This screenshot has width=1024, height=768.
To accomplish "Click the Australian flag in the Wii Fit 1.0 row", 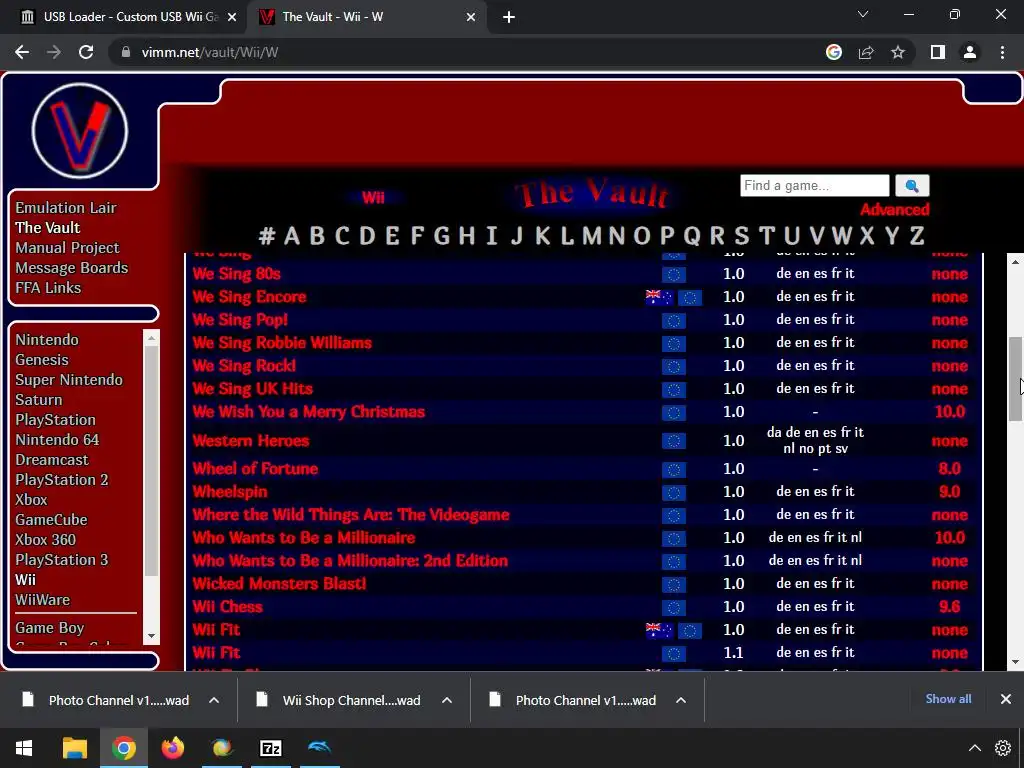I will coord(658,631).
